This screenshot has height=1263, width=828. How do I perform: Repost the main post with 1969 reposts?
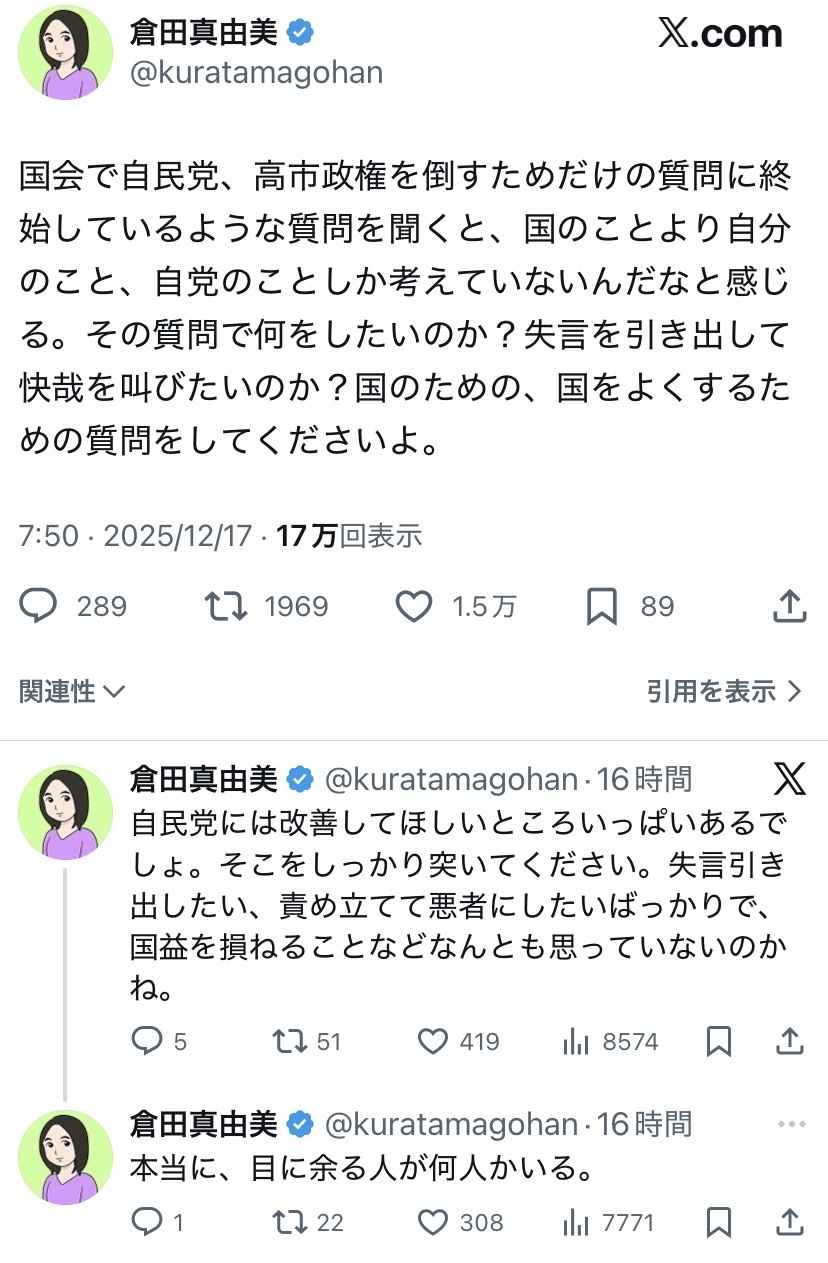pyautogui.click(x=226, y=606)
